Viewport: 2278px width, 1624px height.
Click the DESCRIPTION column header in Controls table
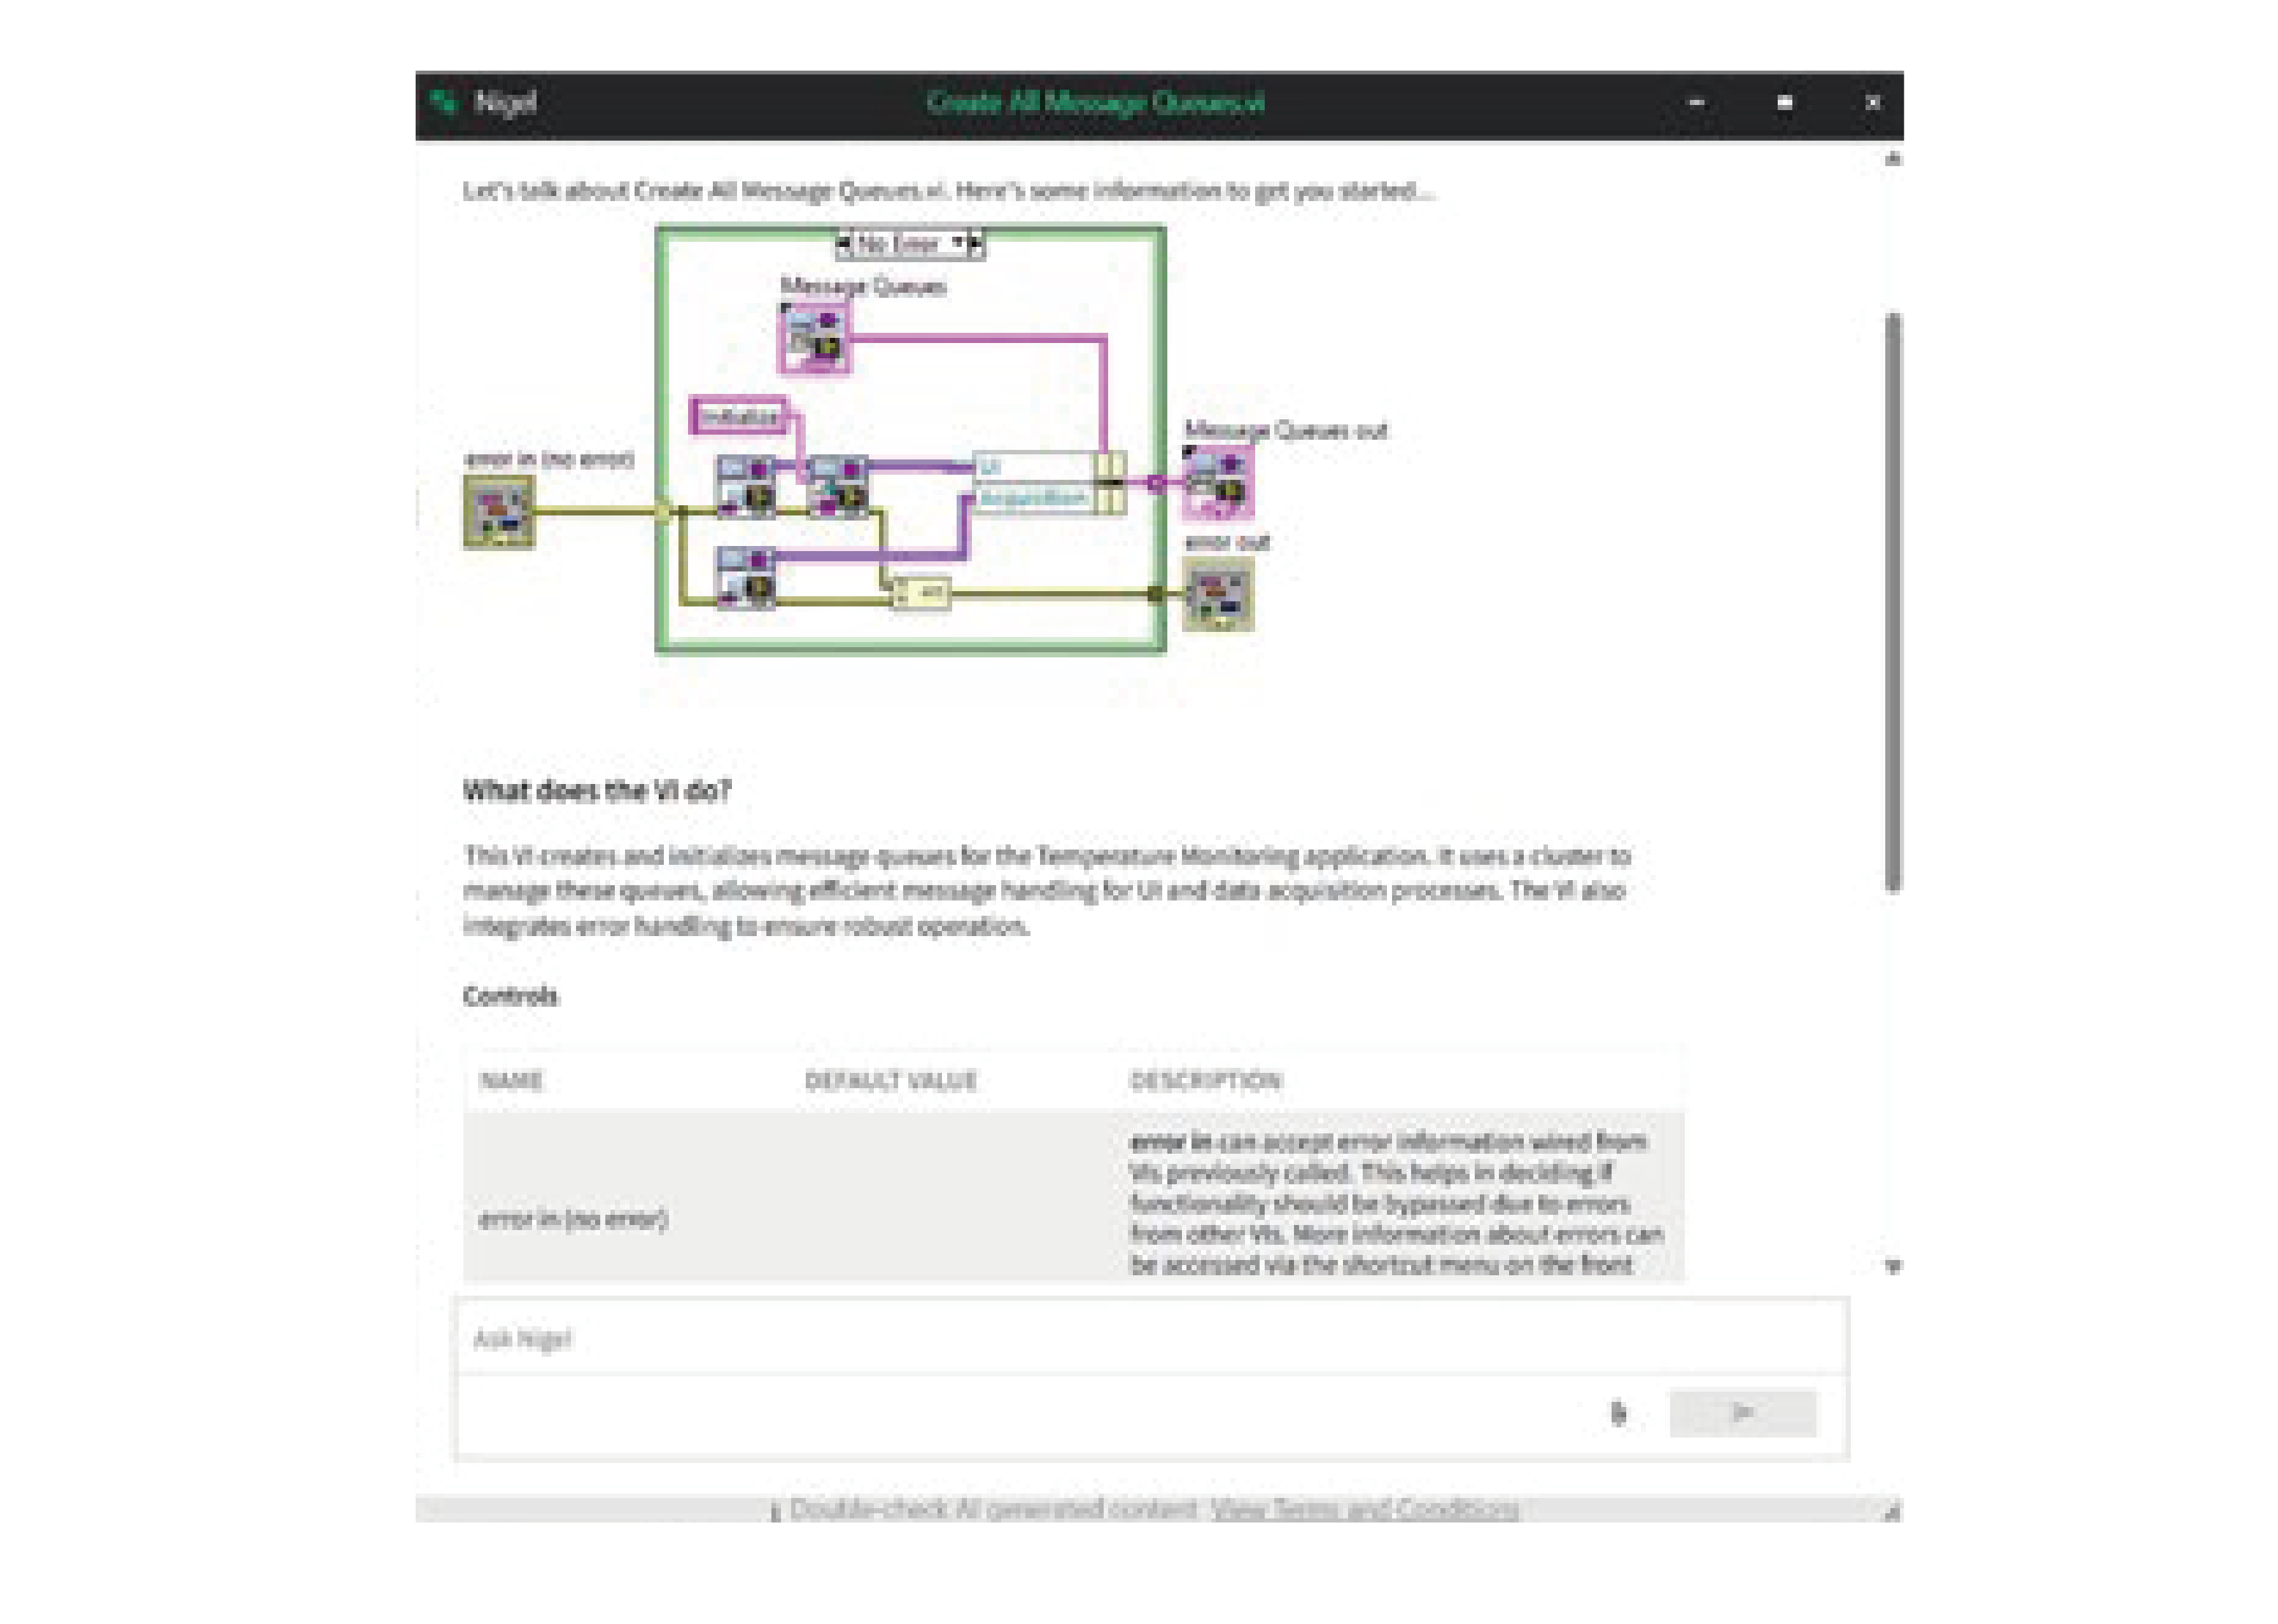(1205, 1080)
